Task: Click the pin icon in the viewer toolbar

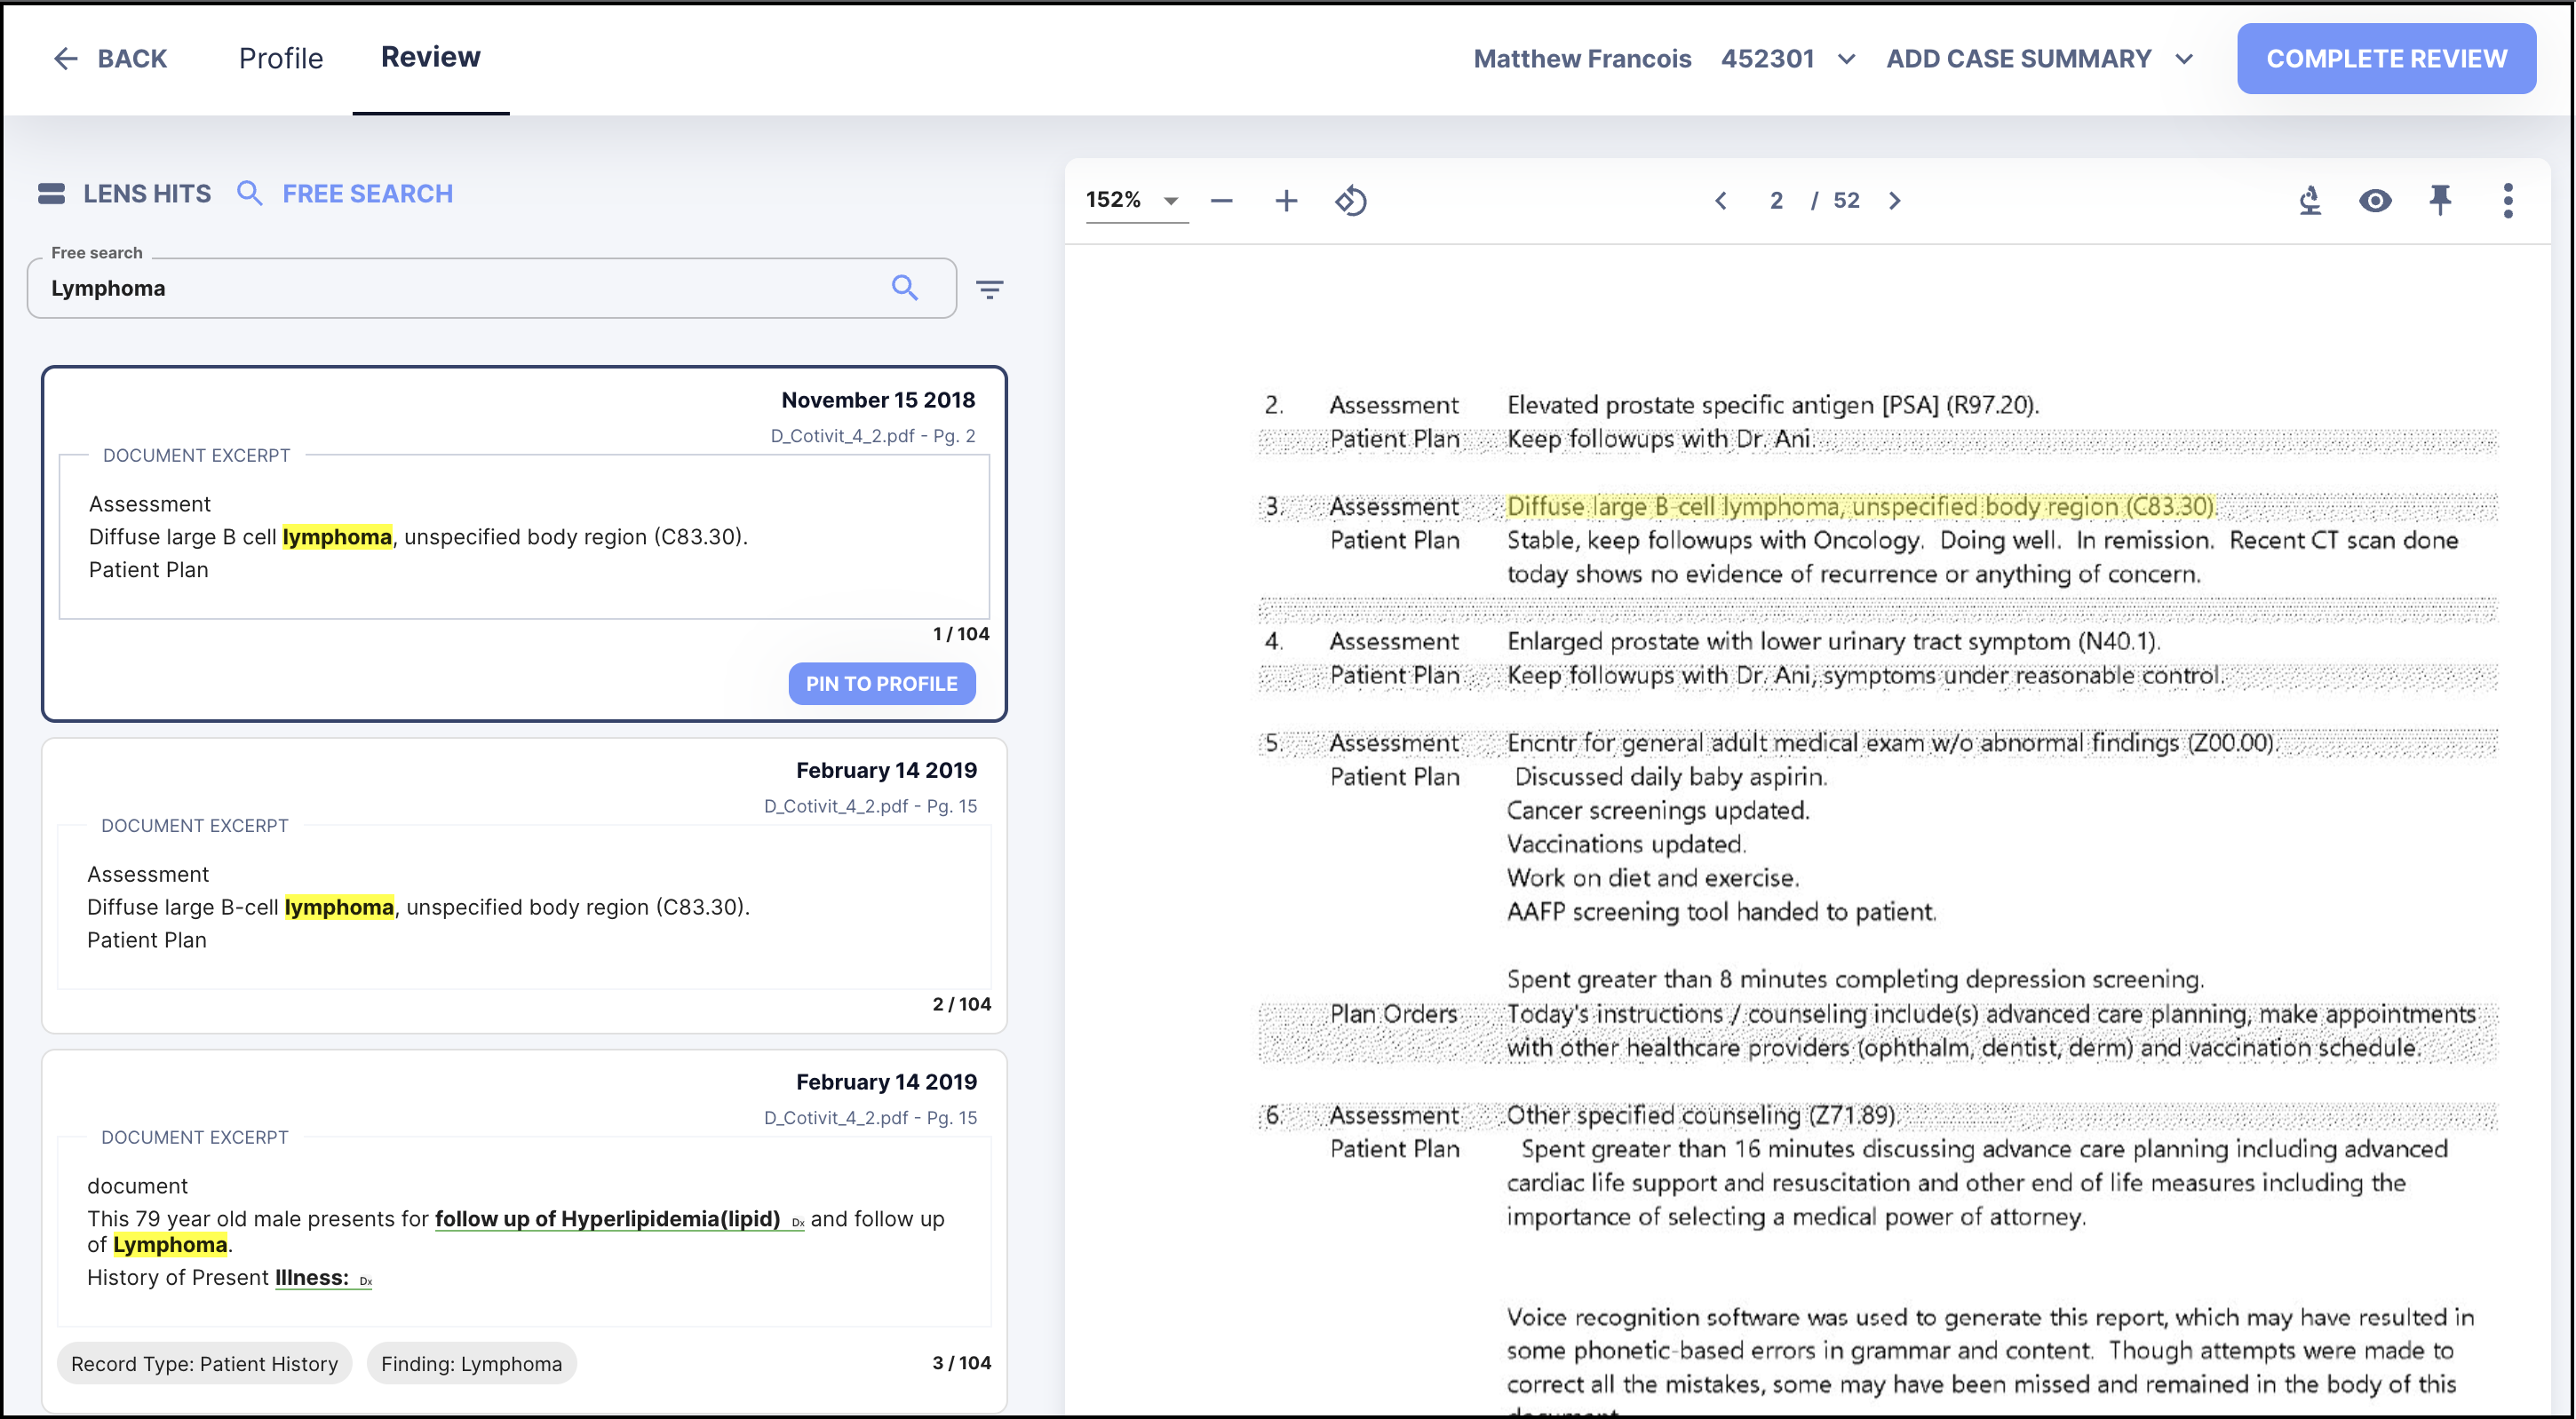Action: [2440, 201]
